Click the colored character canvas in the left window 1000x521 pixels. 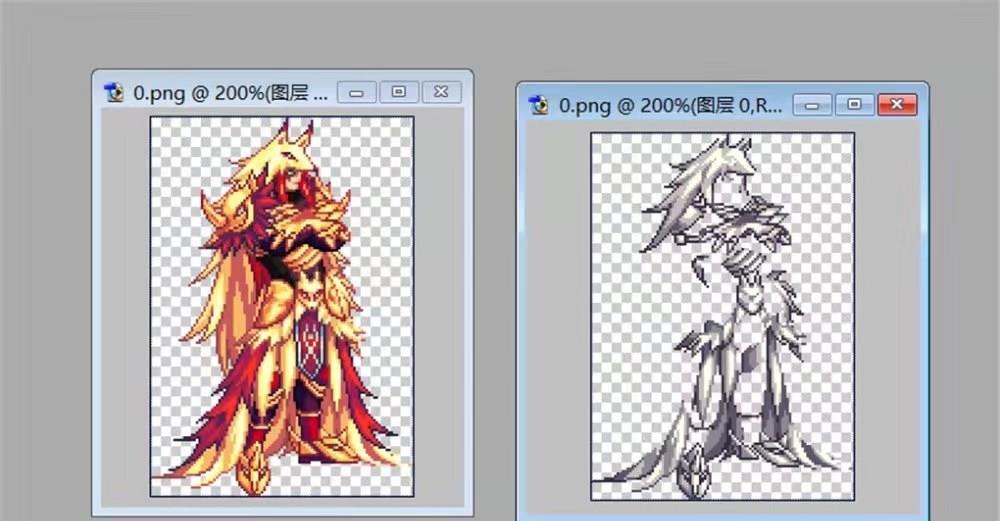coord(282,306)
